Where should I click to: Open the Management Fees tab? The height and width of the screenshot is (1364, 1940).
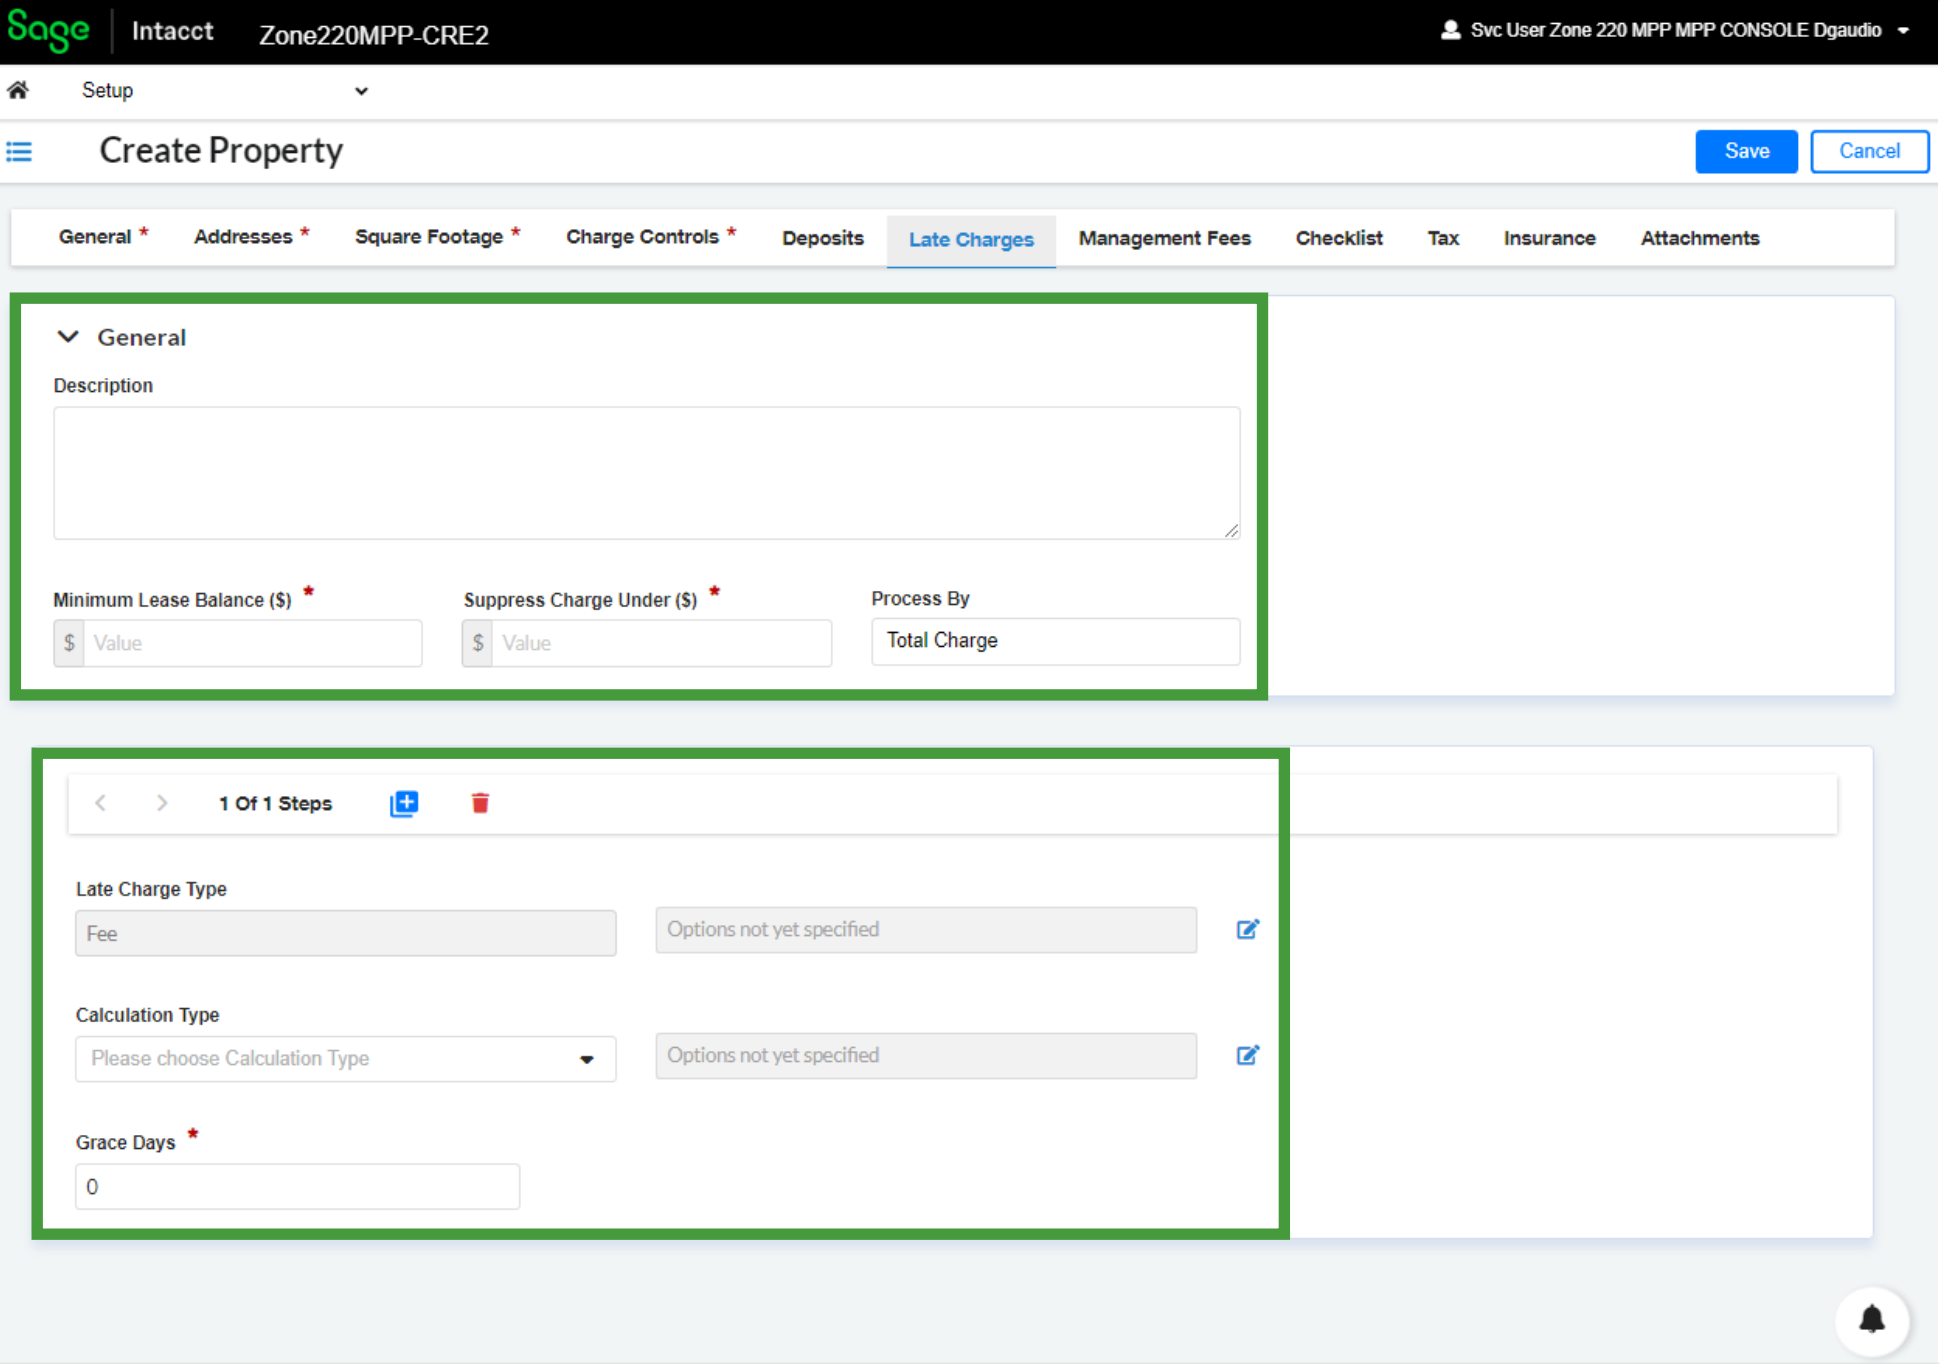click(x=1165, y=238)
